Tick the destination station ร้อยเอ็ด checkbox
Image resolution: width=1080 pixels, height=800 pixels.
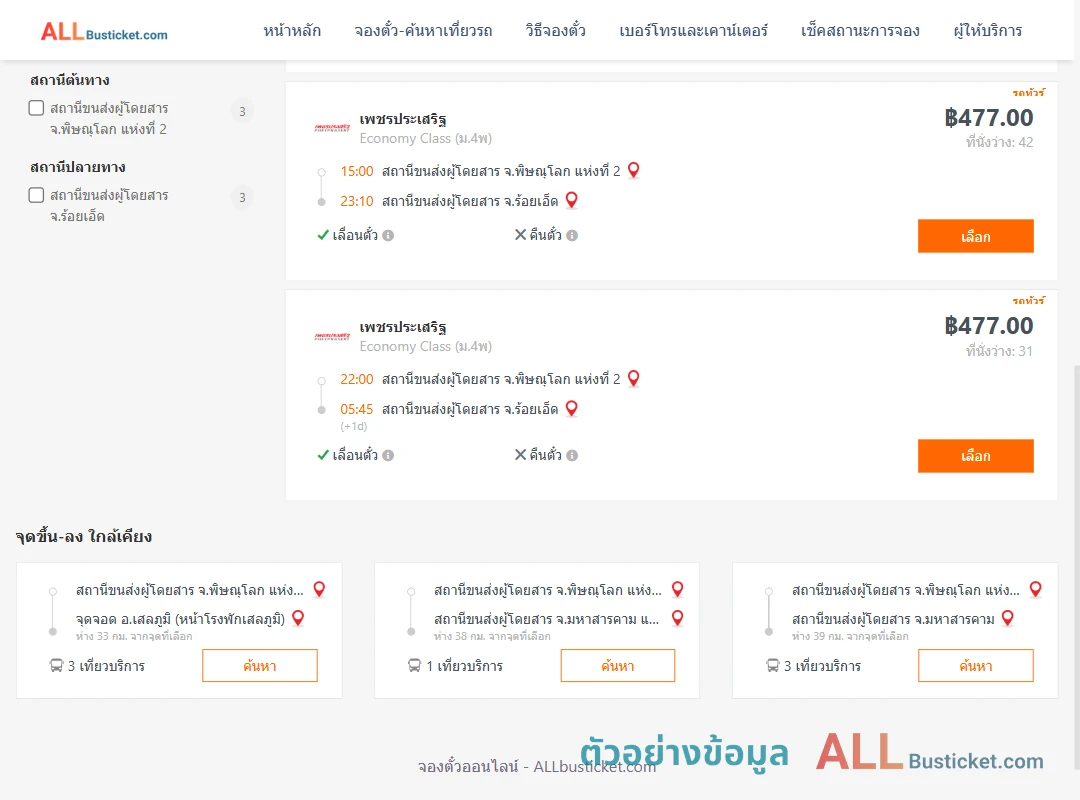pos(37,195)
